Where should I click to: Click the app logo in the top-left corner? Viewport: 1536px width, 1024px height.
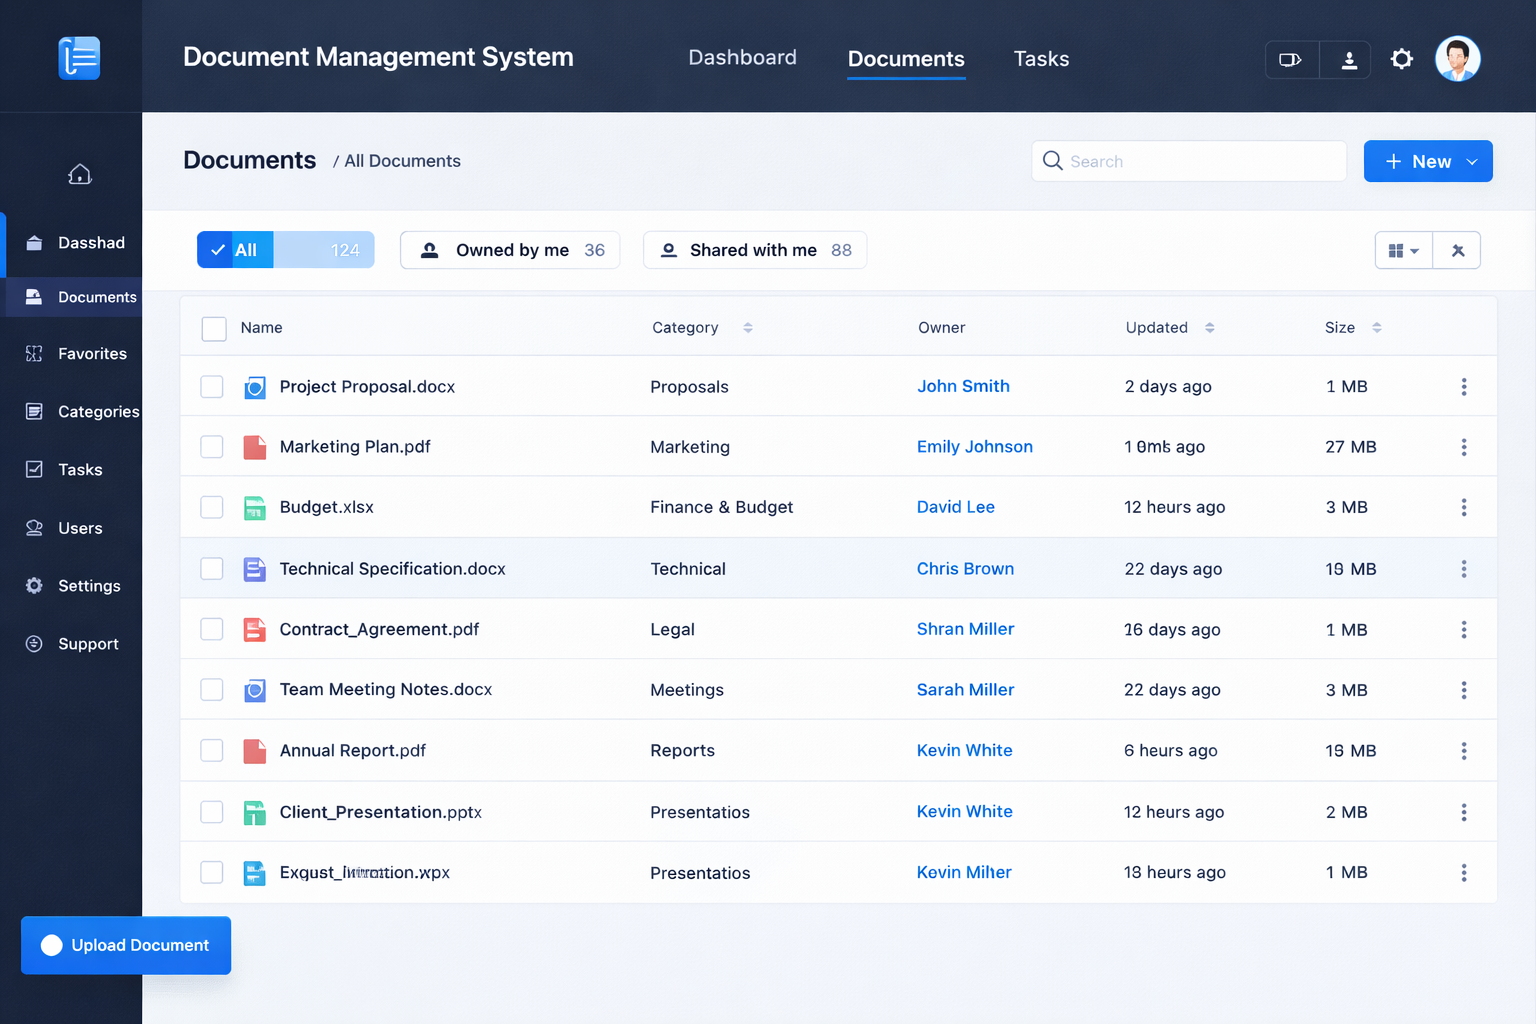click(79, 58)
